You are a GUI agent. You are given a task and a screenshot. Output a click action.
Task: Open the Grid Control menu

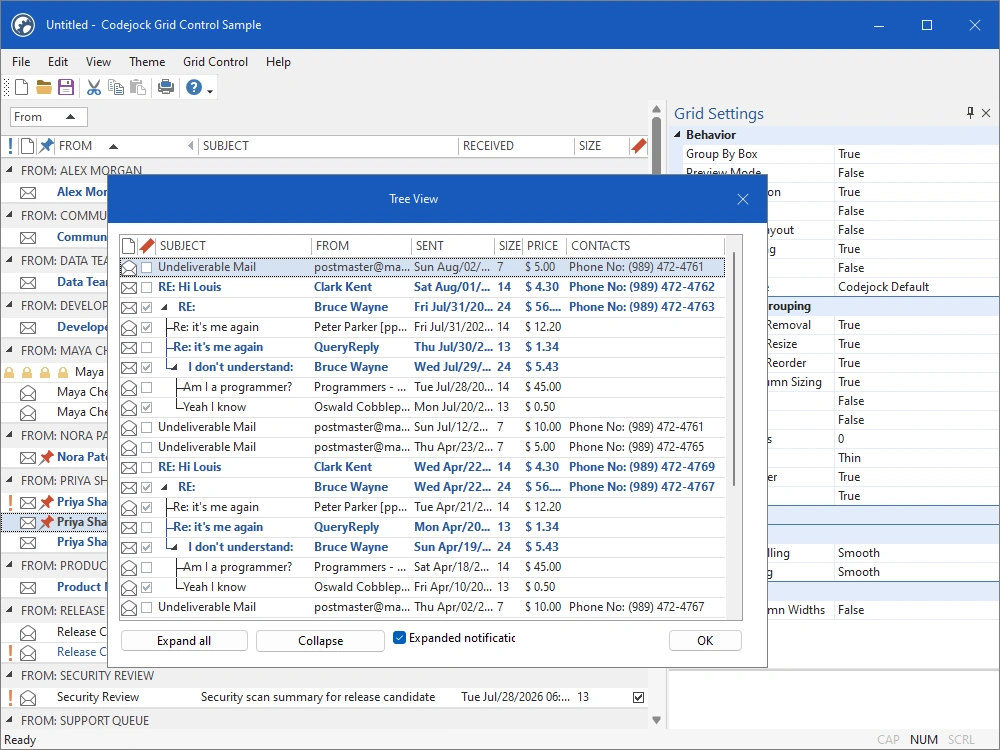[215, 62]
